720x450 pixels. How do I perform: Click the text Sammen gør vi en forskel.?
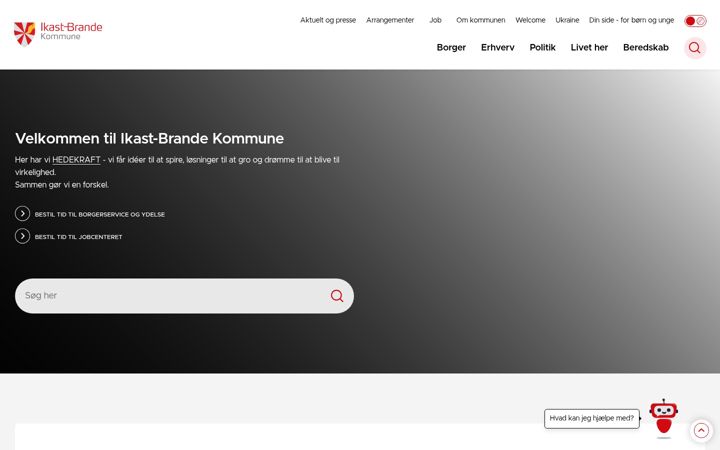coord(62,185)
